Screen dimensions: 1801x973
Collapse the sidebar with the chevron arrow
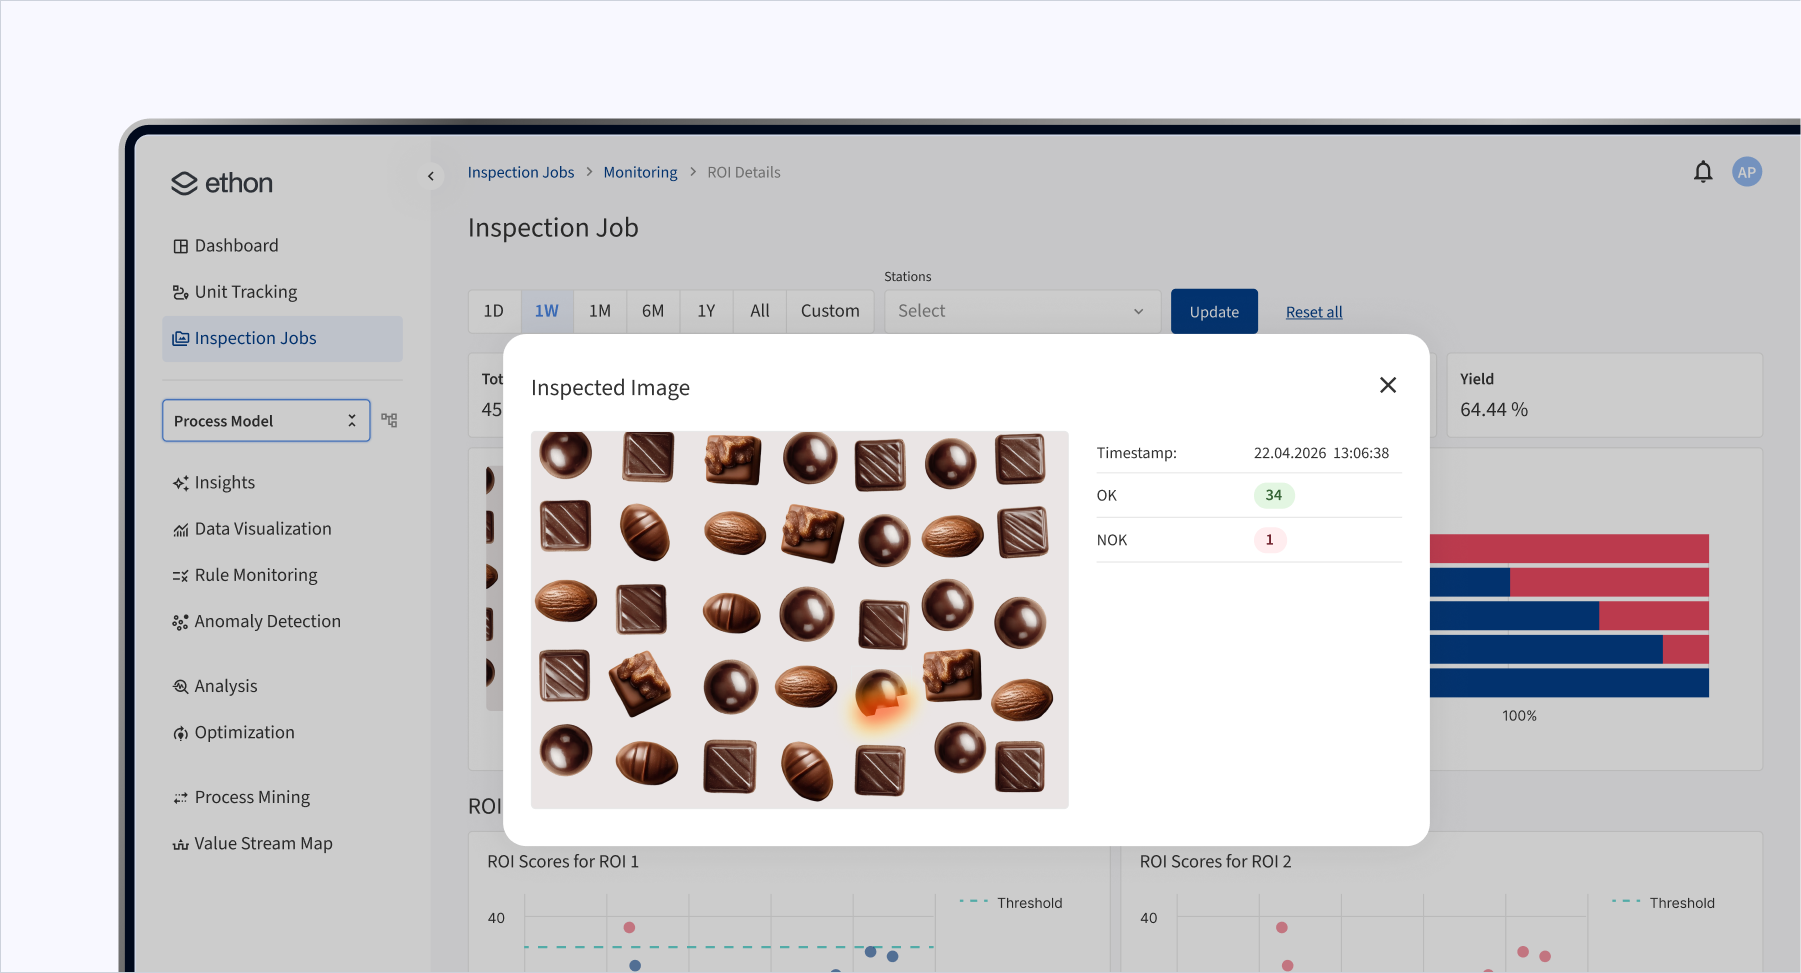tap(430, 175)
